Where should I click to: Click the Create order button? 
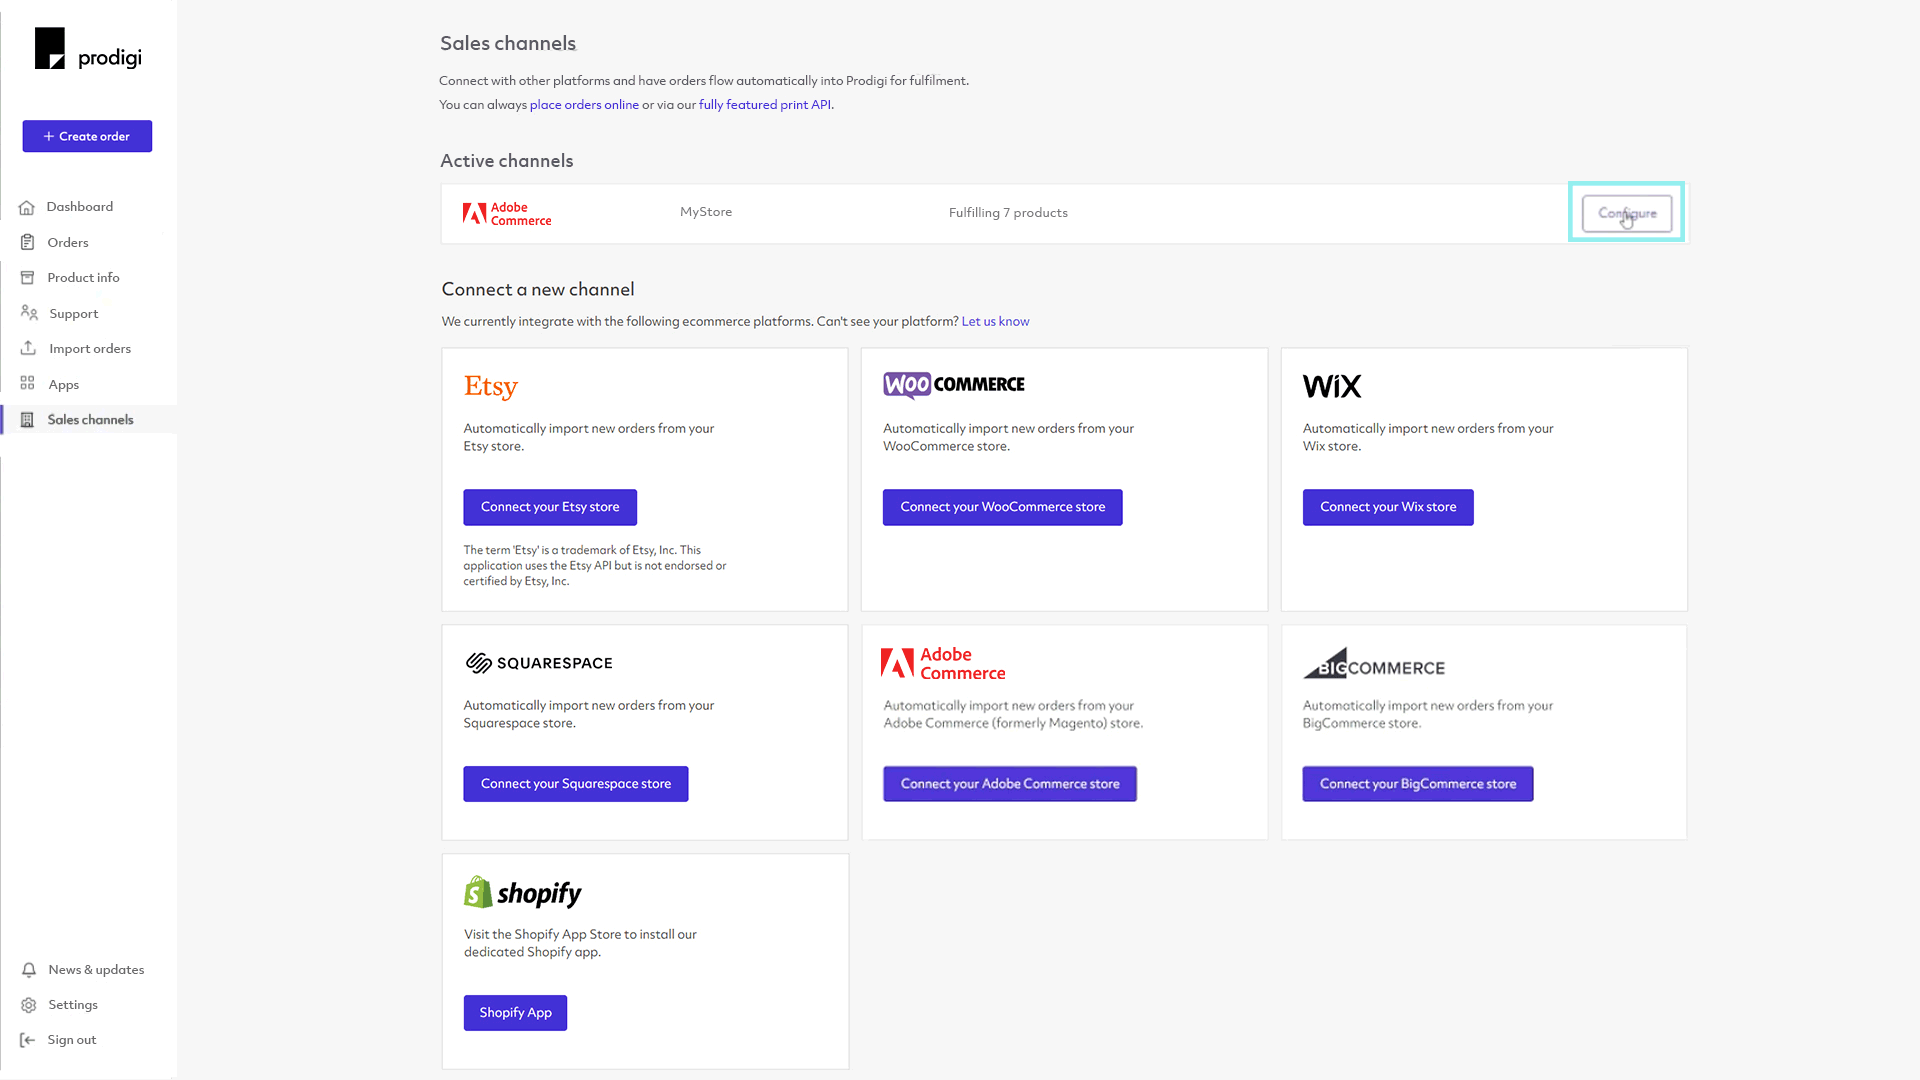point(87,136)
